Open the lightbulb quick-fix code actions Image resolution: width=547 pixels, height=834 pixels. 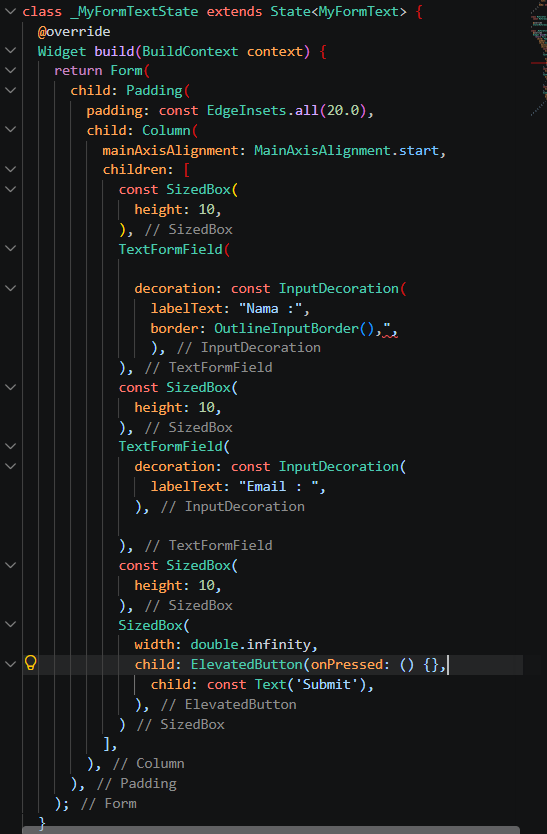pyautogui.click(x=30, y=663)
